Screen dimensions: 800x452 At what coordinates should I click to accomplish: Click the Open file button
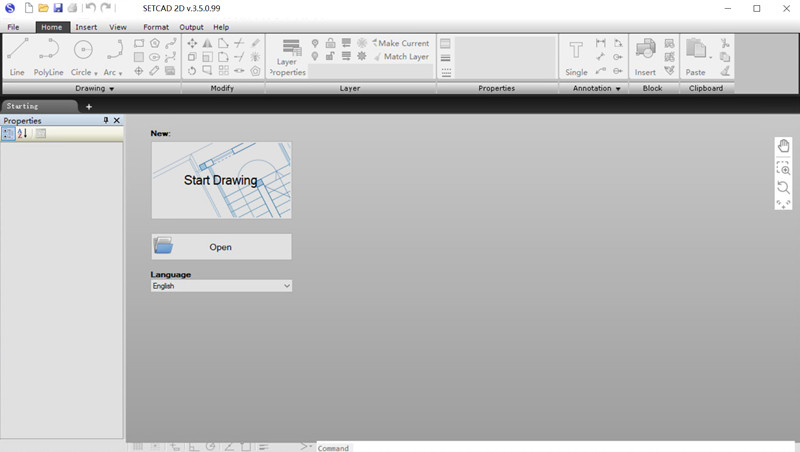pos(221,247)
